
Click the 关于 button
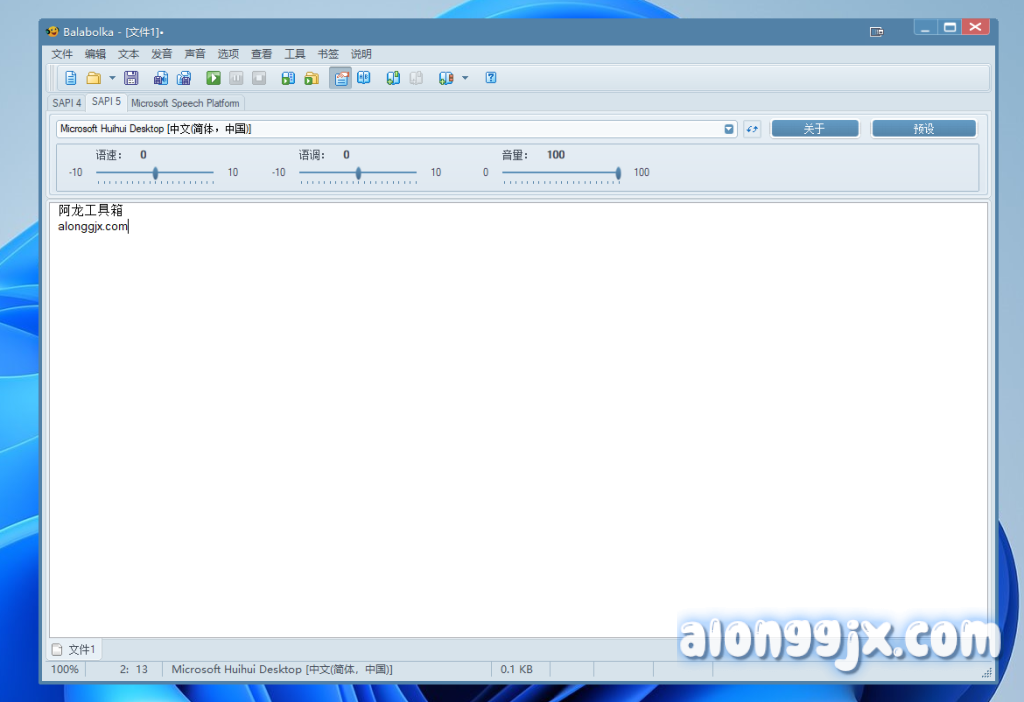click(814, 129)
